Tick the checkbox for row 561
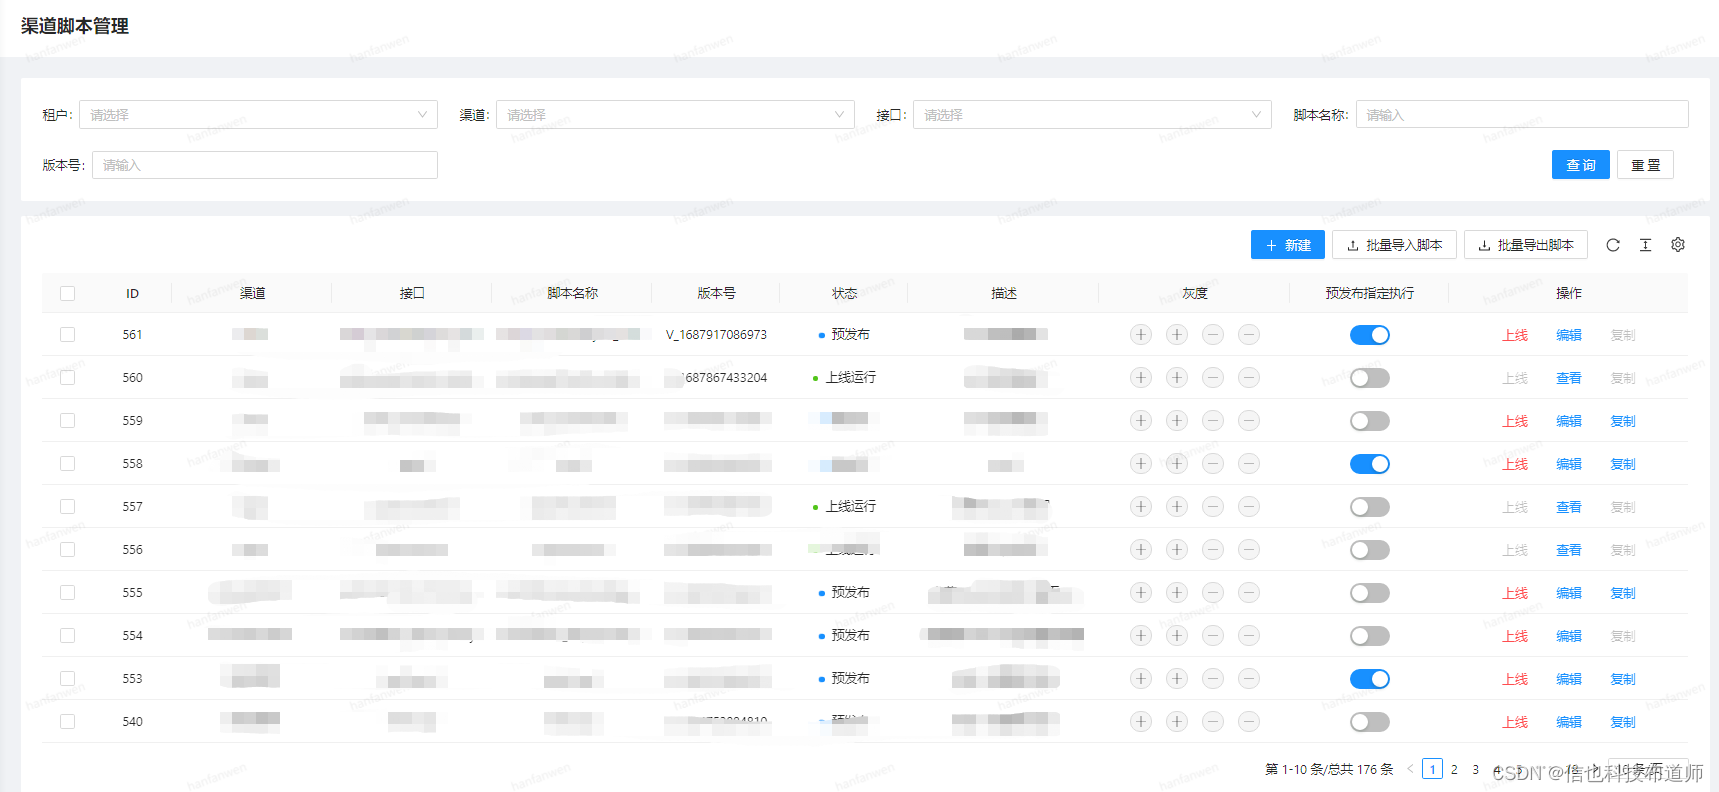Image resolution: width=1719 pixels, height=792 pixels. click(x=67, y=334)
